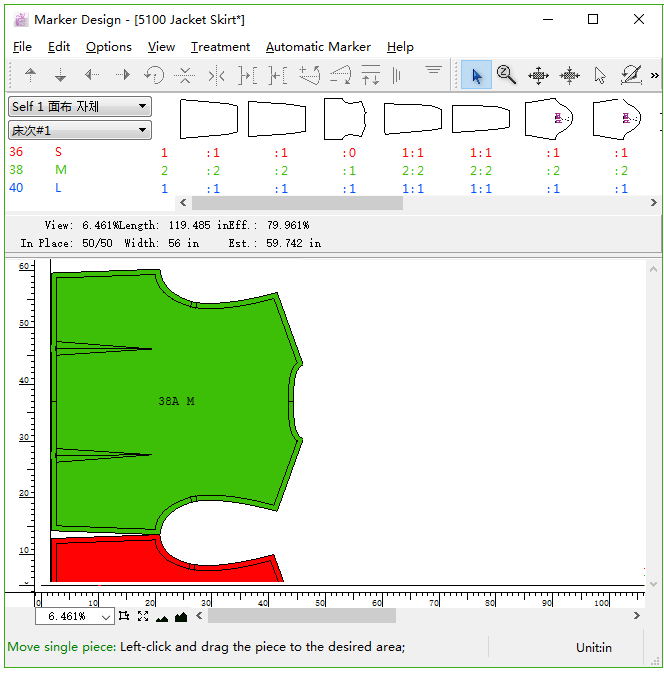This screenshot has height=677, width=664.
Task: Click the stacked horizontal lines icon
Action: pos(433,70)
